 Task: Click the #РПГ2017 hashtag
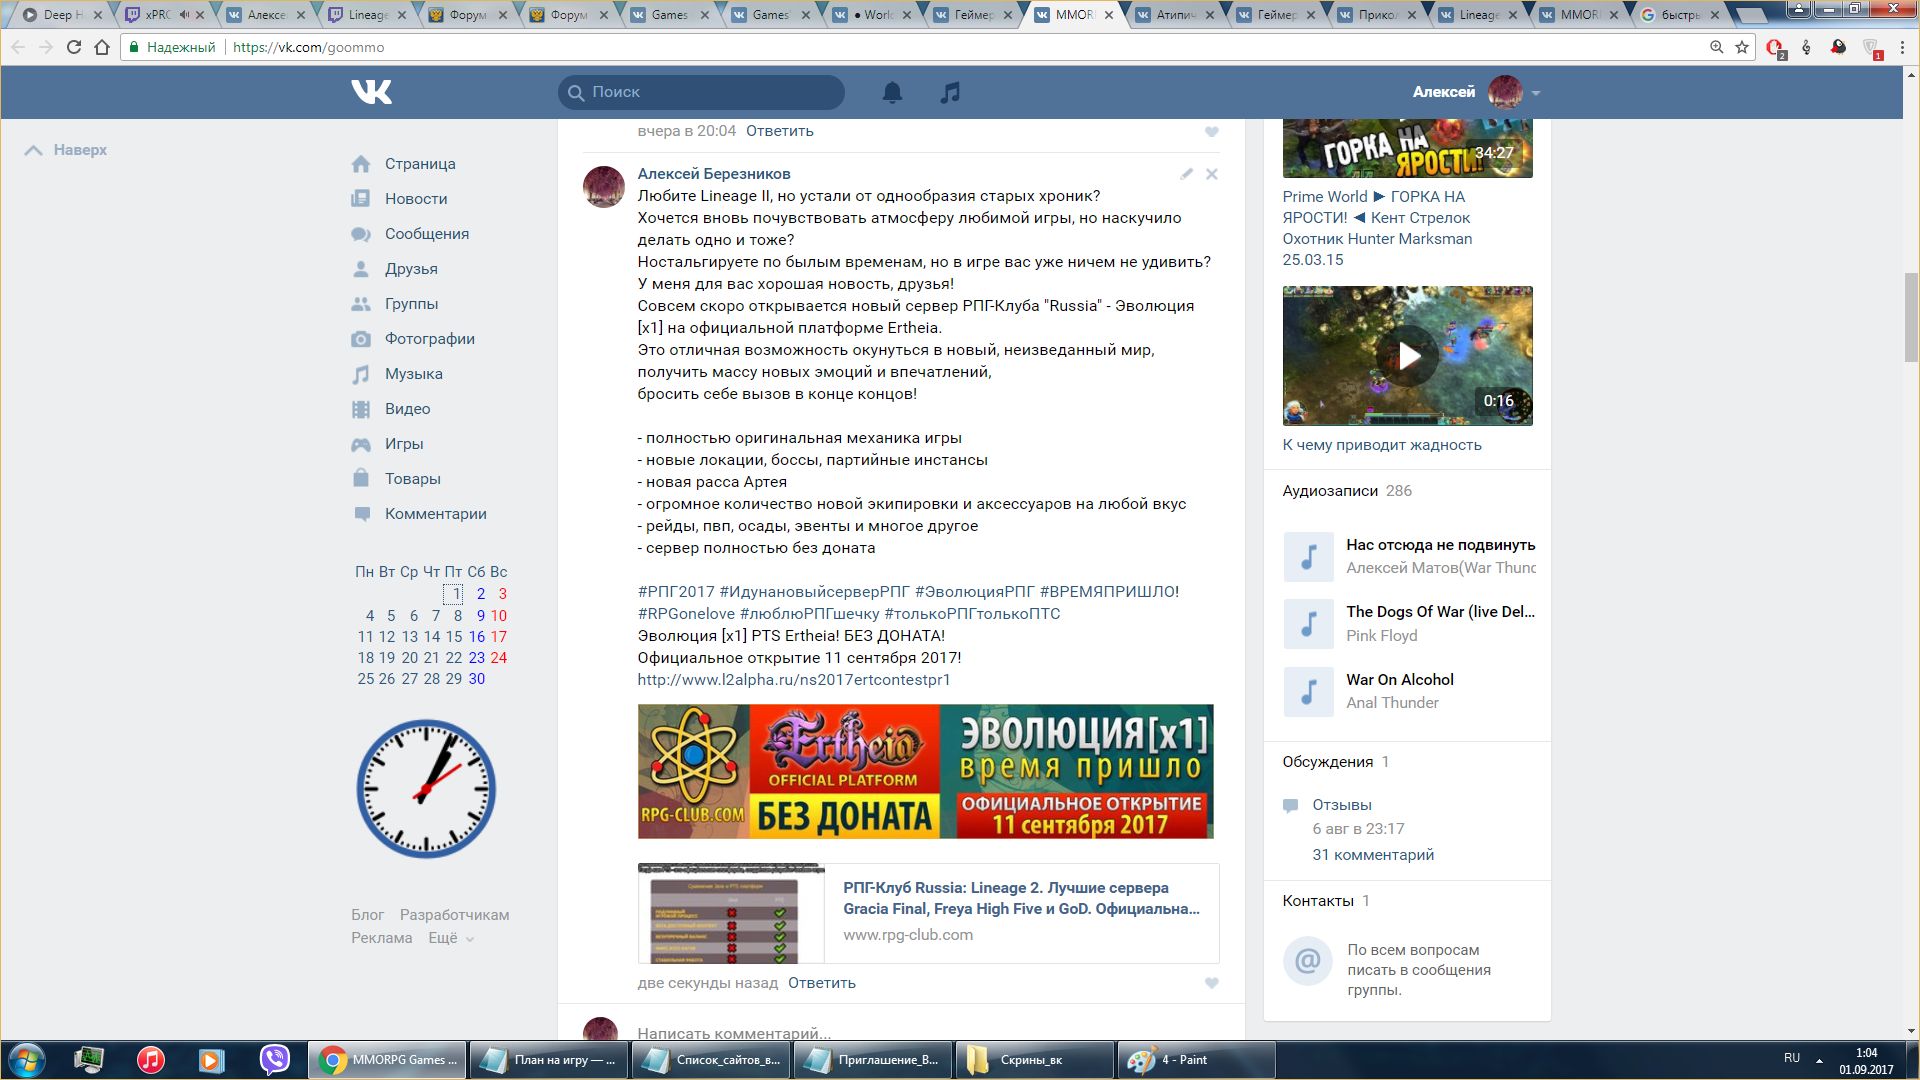point(676,592)
